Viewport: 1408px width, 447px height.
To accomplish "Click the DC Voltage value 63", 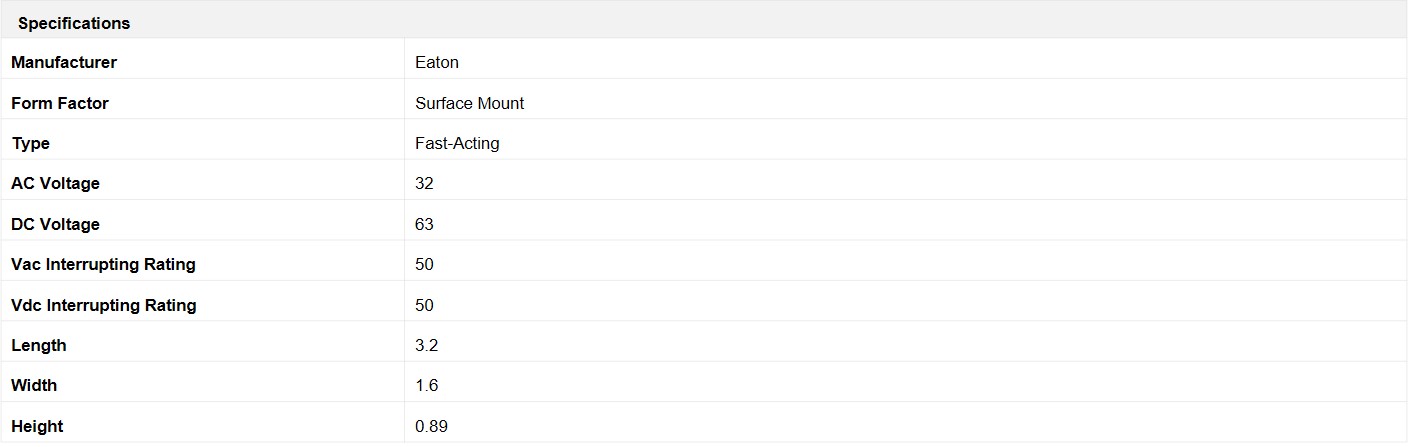I will click(425, 224).
